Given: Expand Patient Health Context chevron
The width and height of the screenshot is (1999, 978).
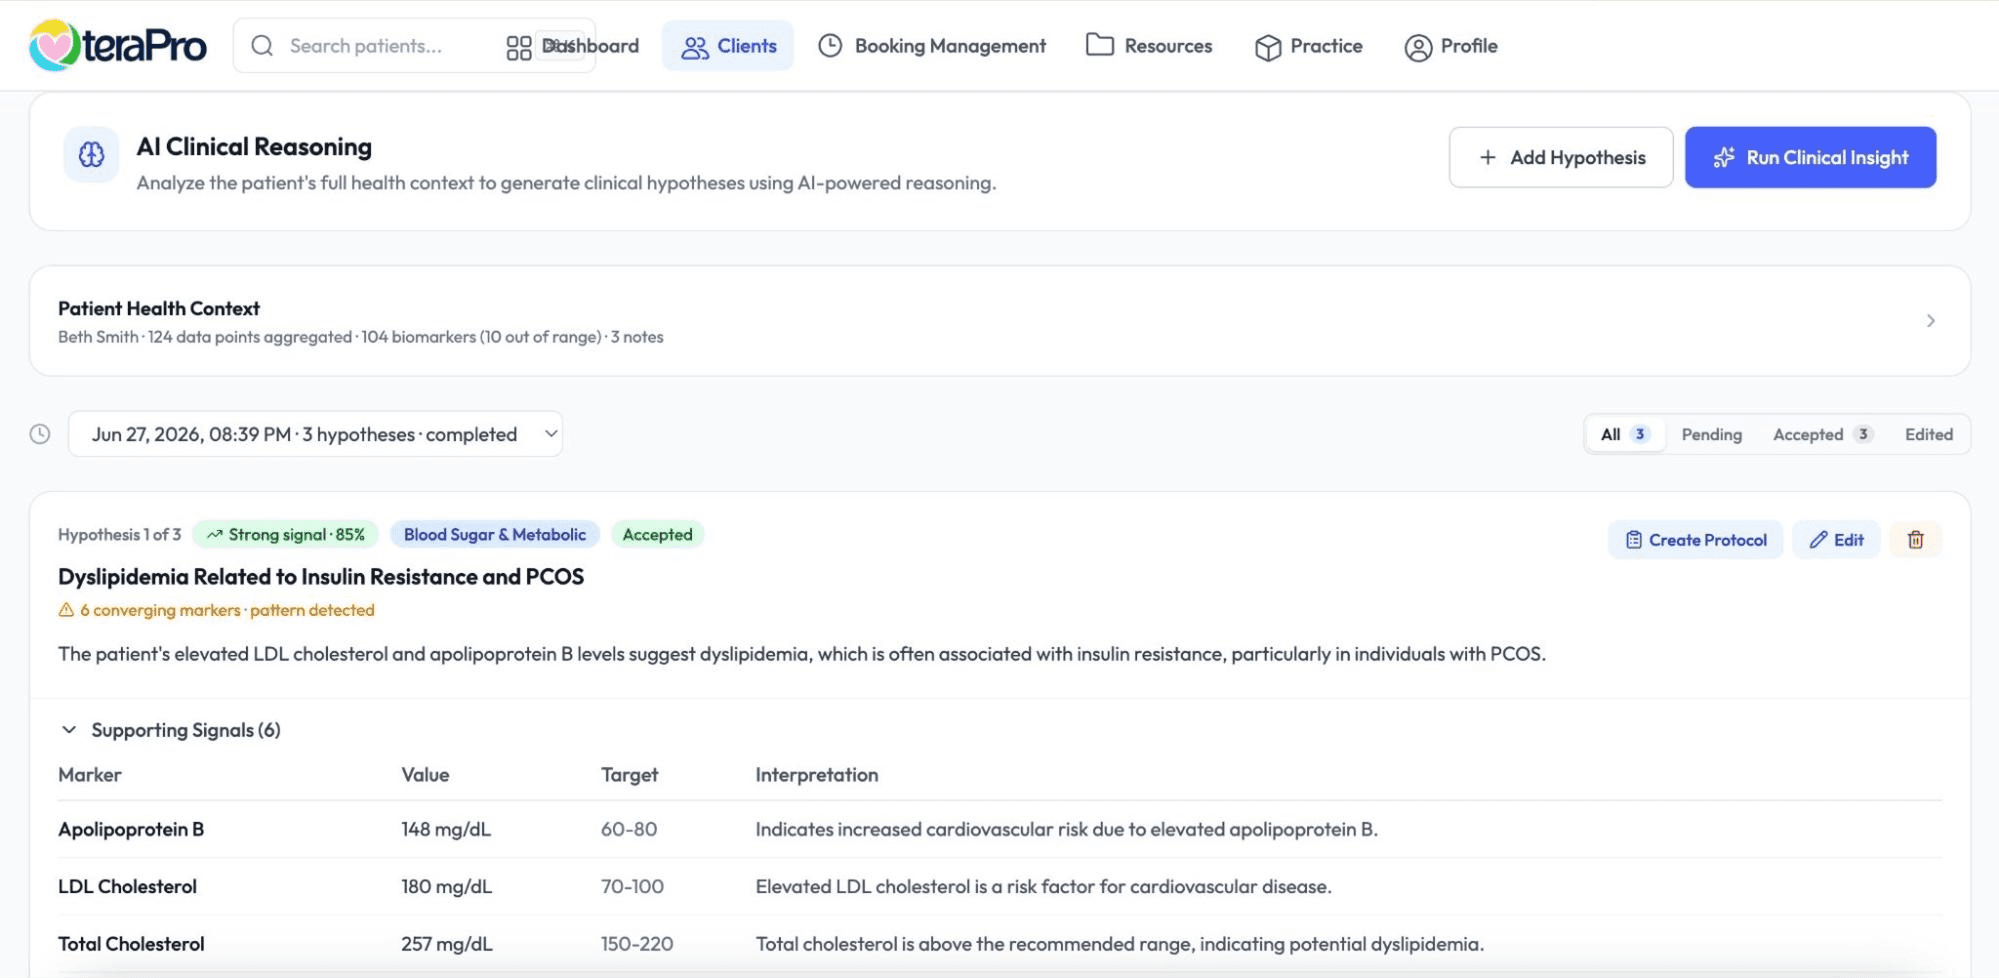Looking at the screenshot, I should click(x=1930, y=321).
